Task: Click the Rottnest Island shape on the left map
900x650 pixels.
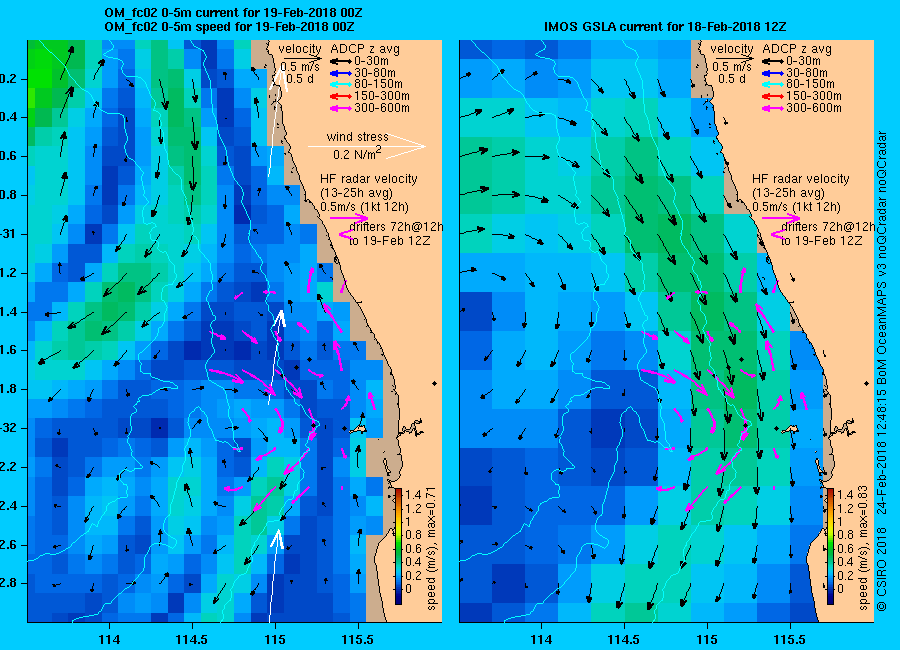Action: tap(358, 429)
